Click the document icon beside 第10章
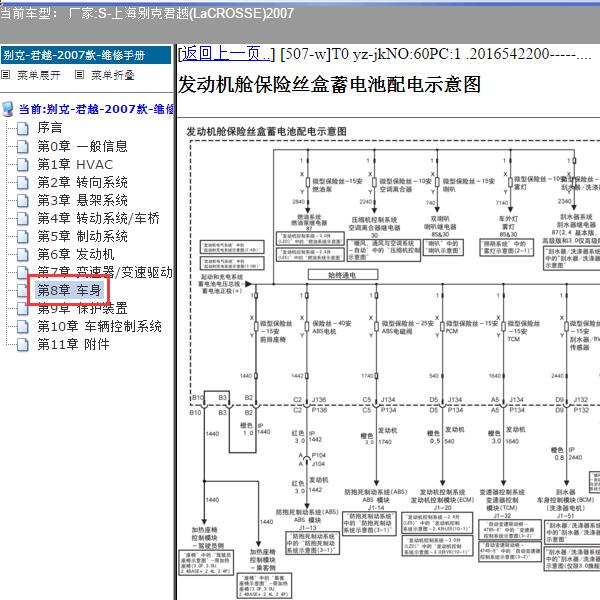 pyautogui.click(x=23, y=327)
